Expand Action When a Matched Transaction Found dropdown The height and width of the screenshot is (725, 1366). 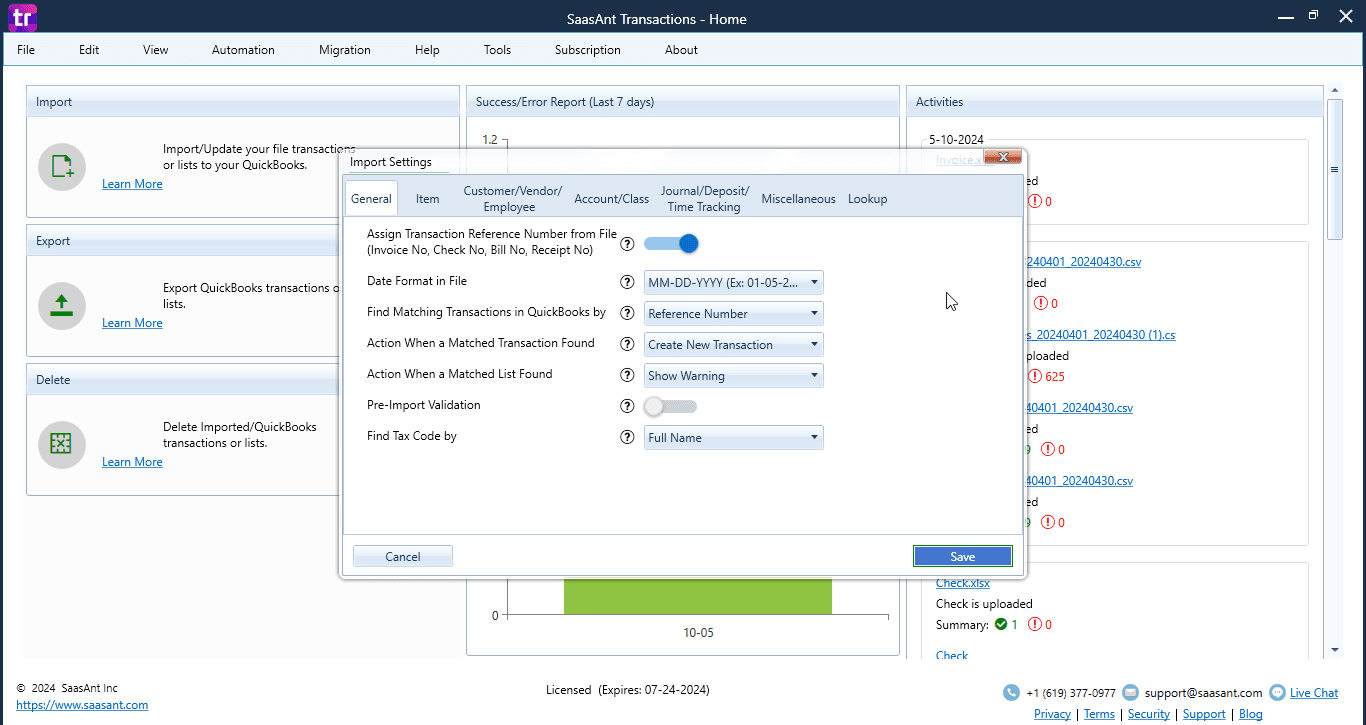(x=734, y=344)
